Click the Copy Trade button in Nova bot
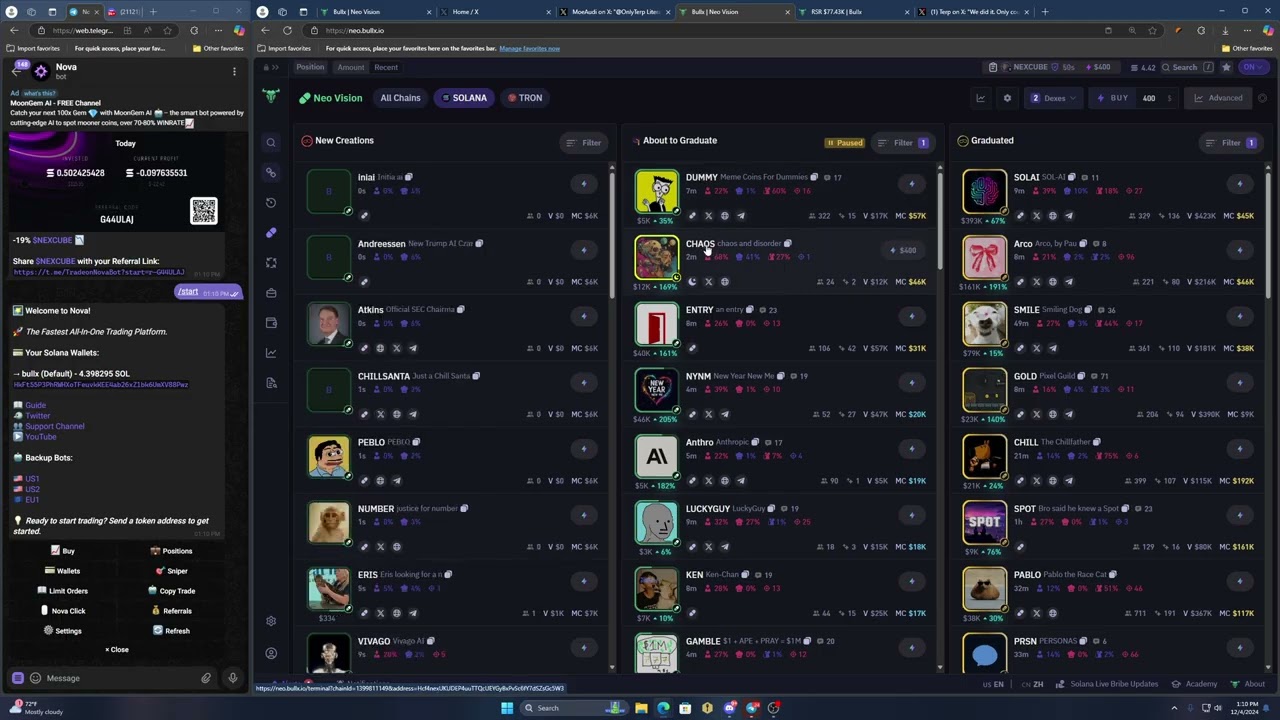The image size is (1280, 720). (x=171, y=591)
